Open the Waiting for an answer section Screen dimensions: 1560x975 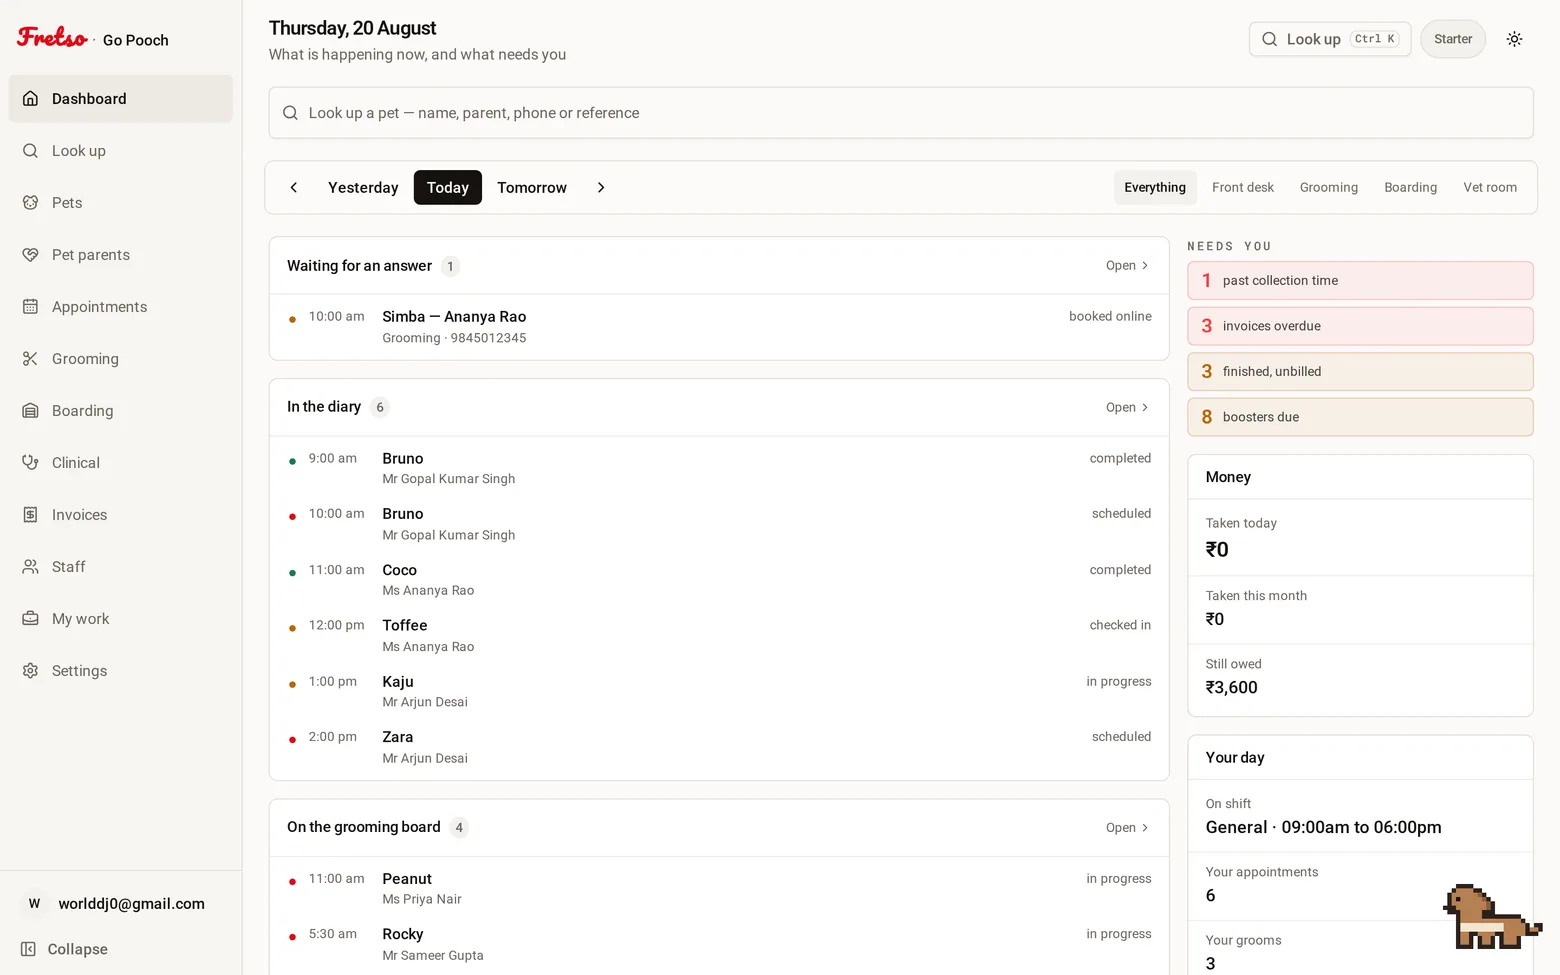1128,266
